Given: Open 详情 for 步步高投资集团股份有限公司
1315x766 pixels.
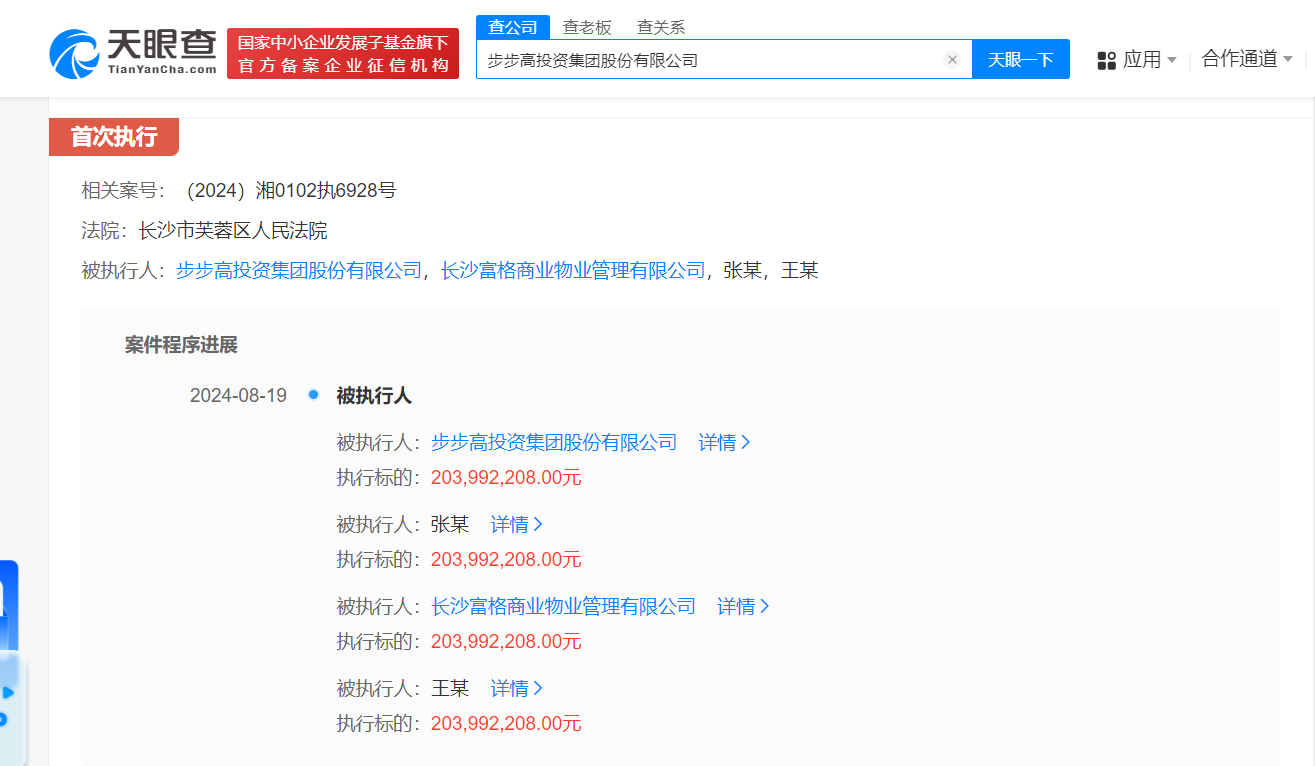Looking at the screenshot, I should [x=724, y=442].
